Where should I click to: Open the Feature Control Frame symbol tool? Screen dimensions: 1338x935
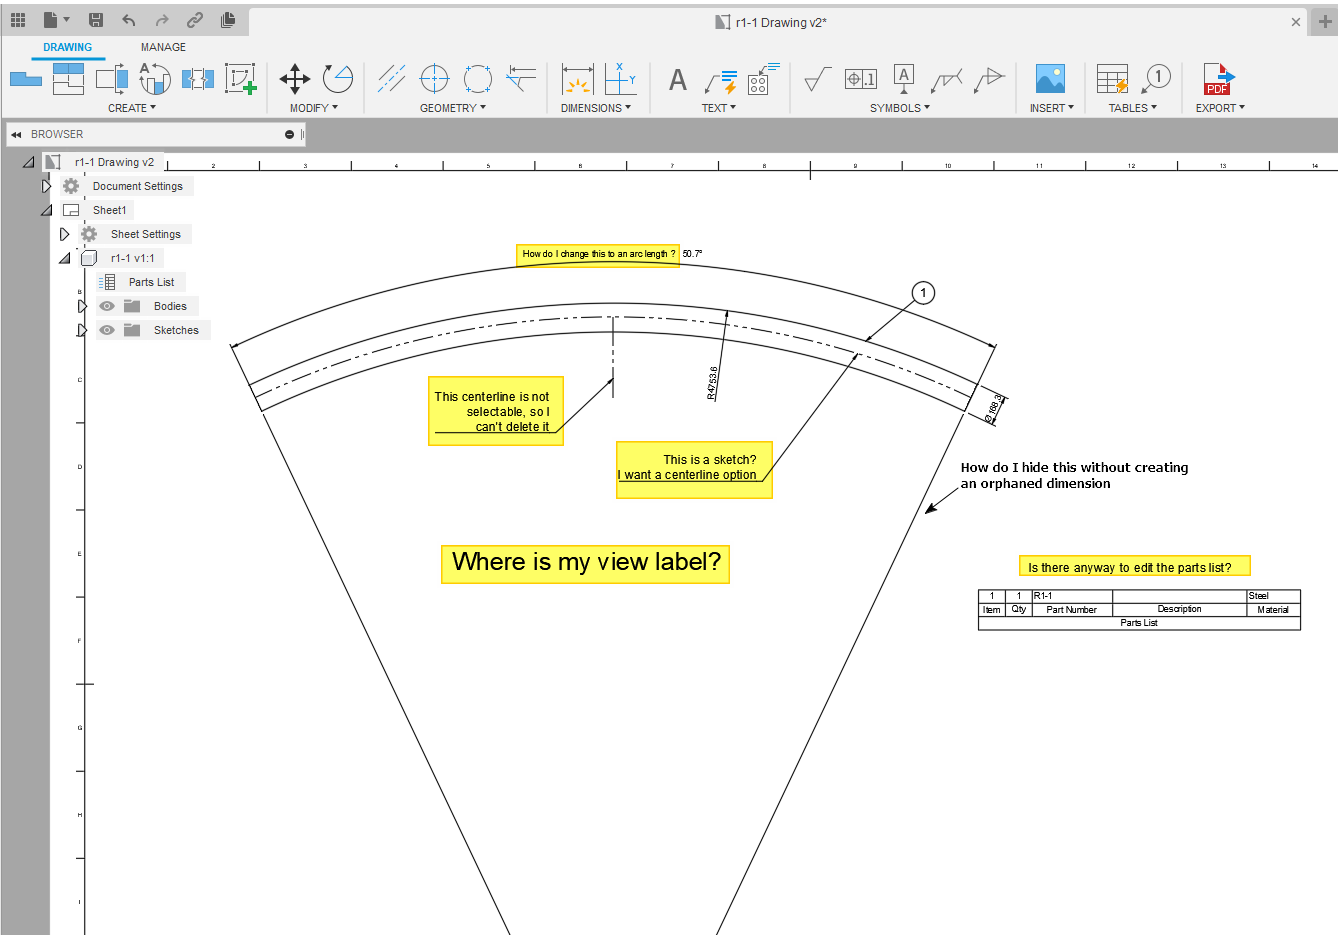pyautogui.click(x=860, y=79)
